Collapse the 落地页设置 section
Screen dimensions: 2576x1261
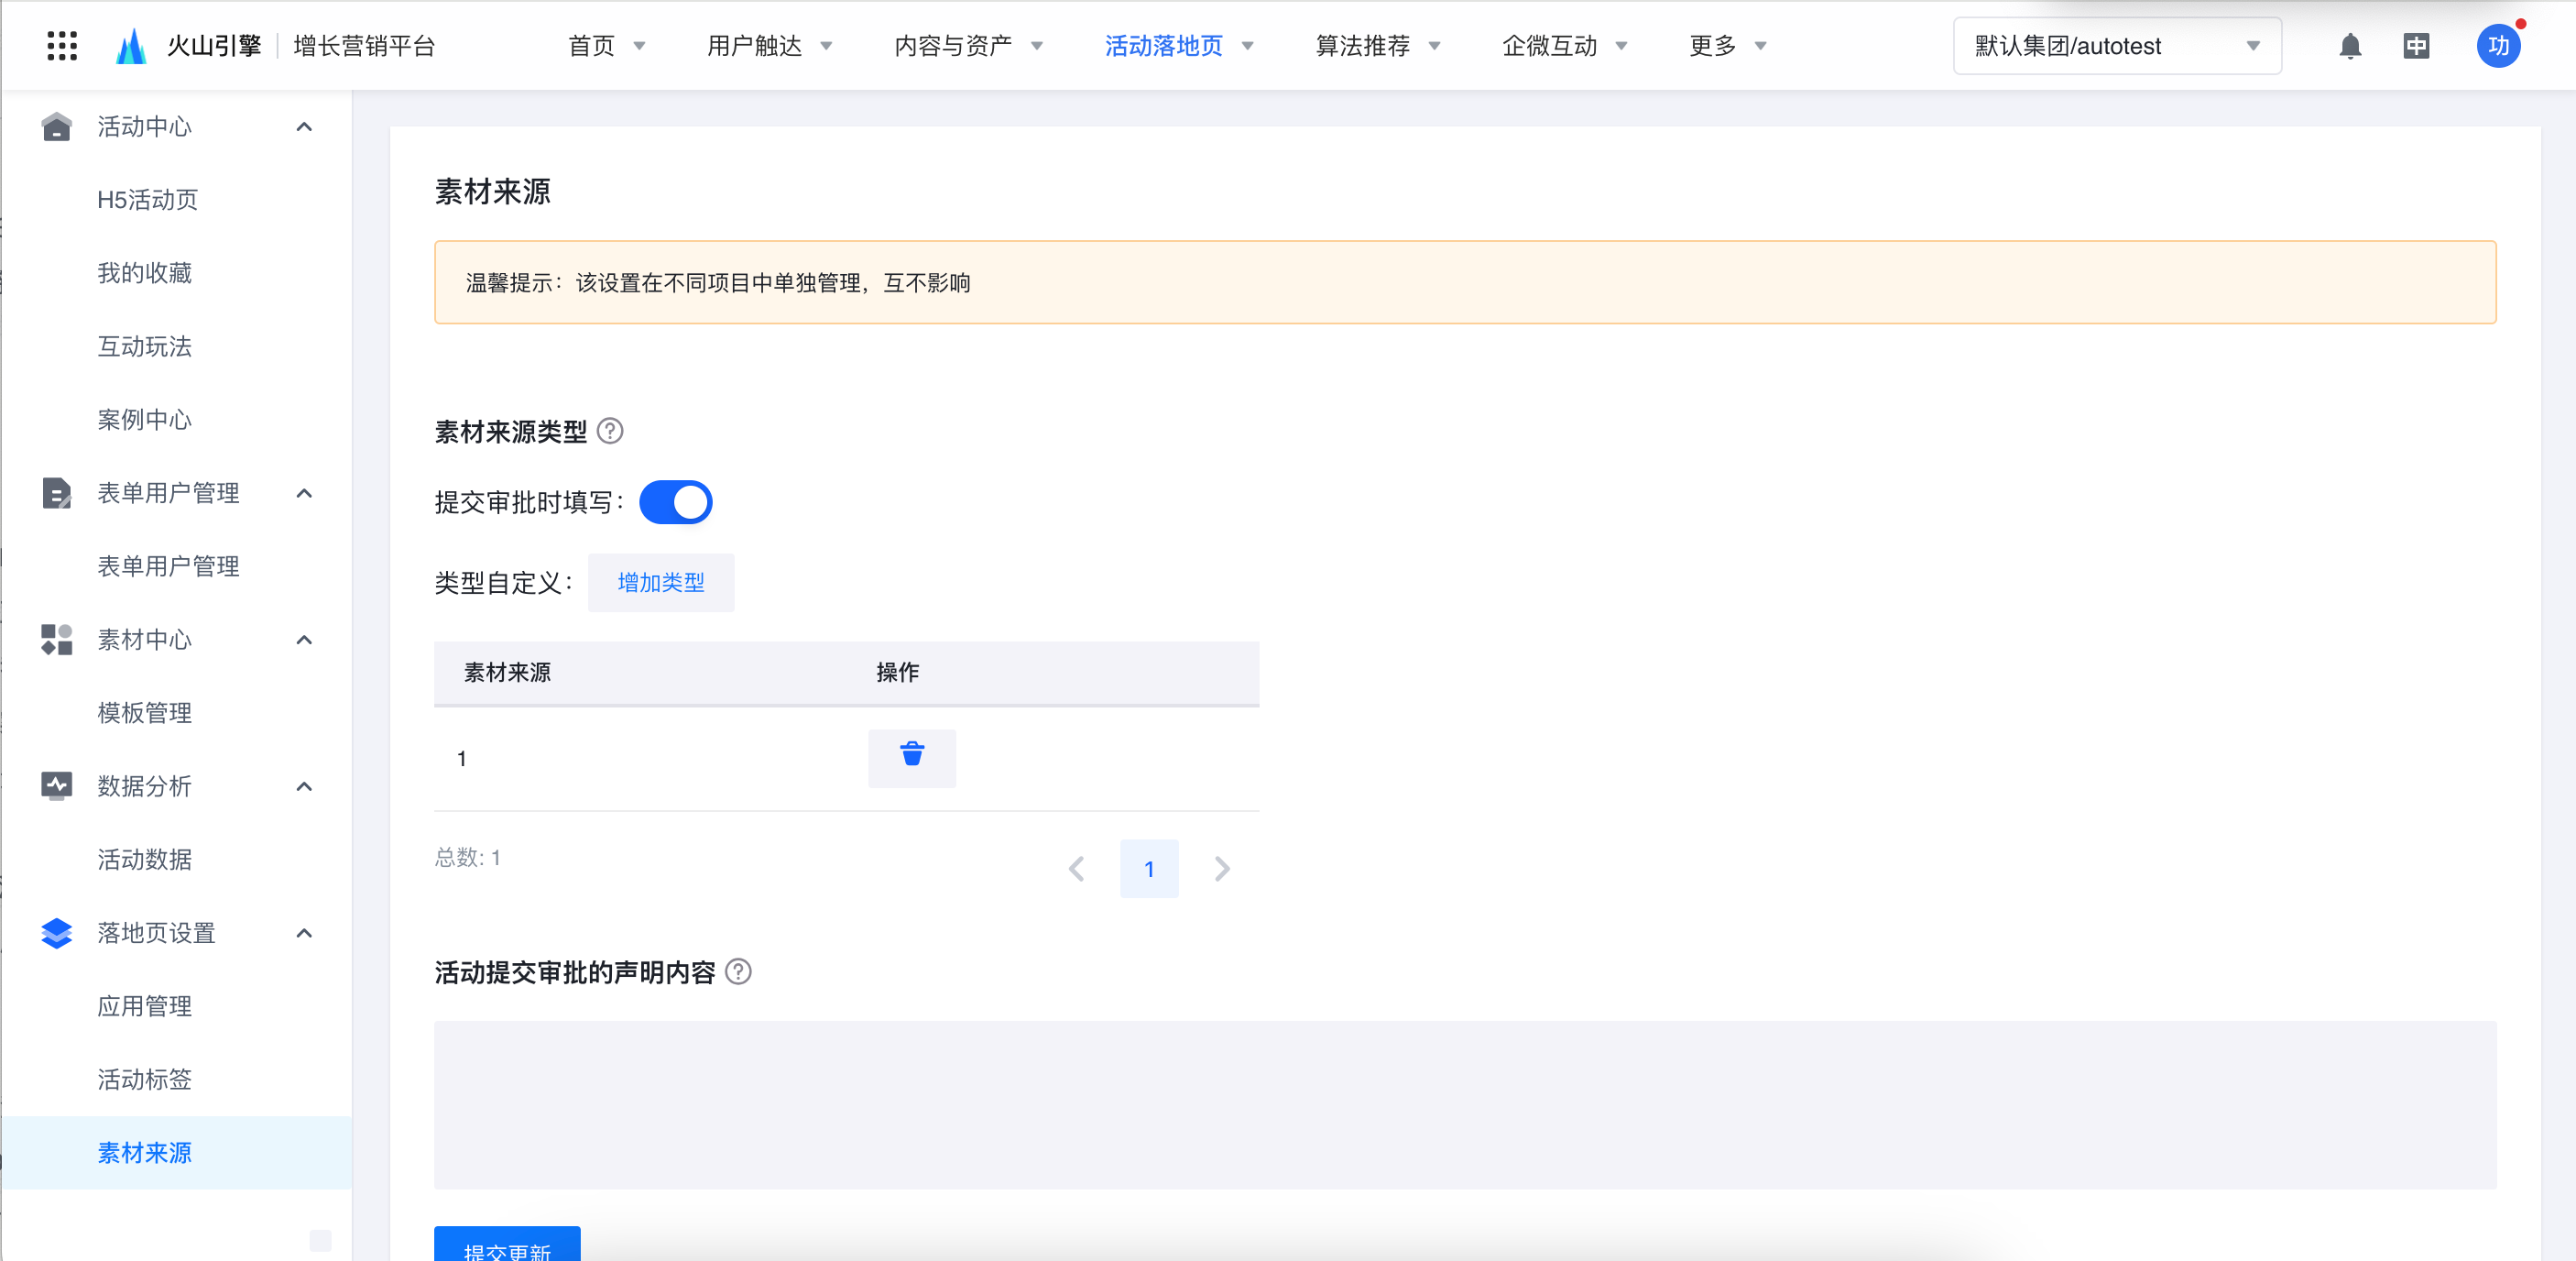305,933
